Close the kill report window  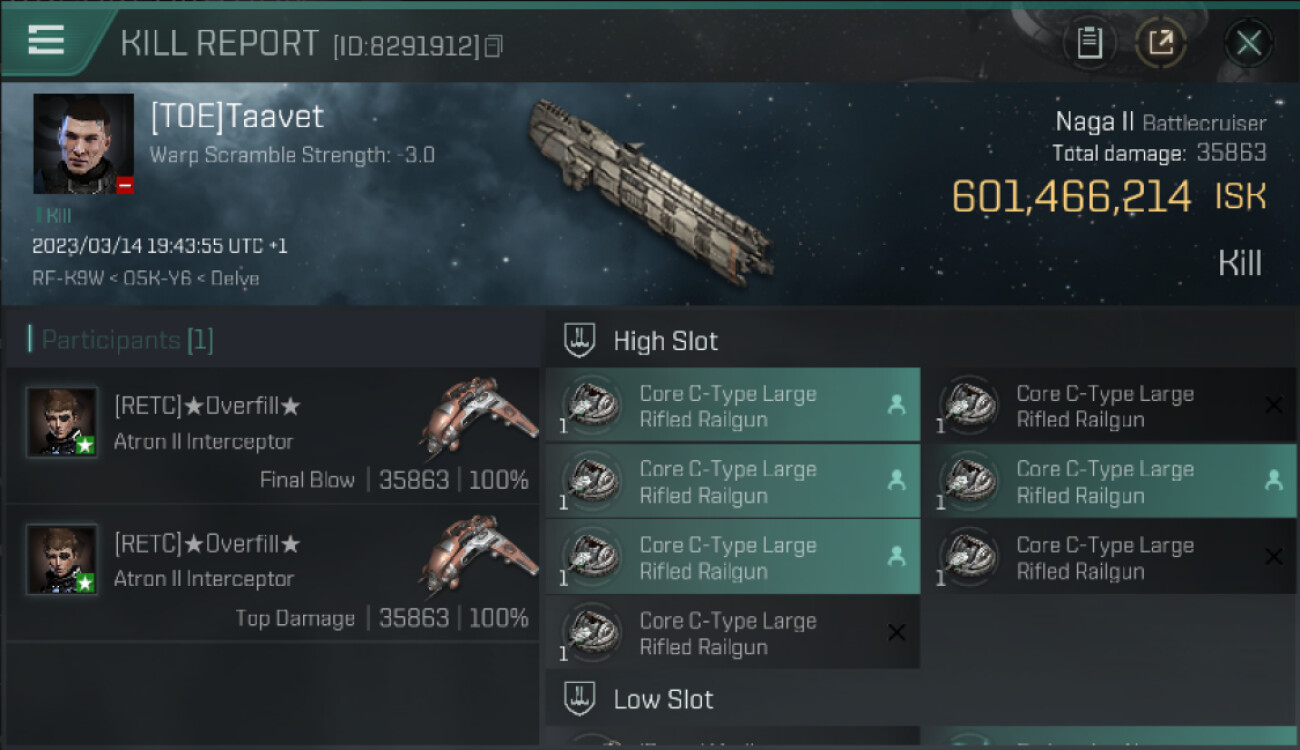[x=1248, y=43]
